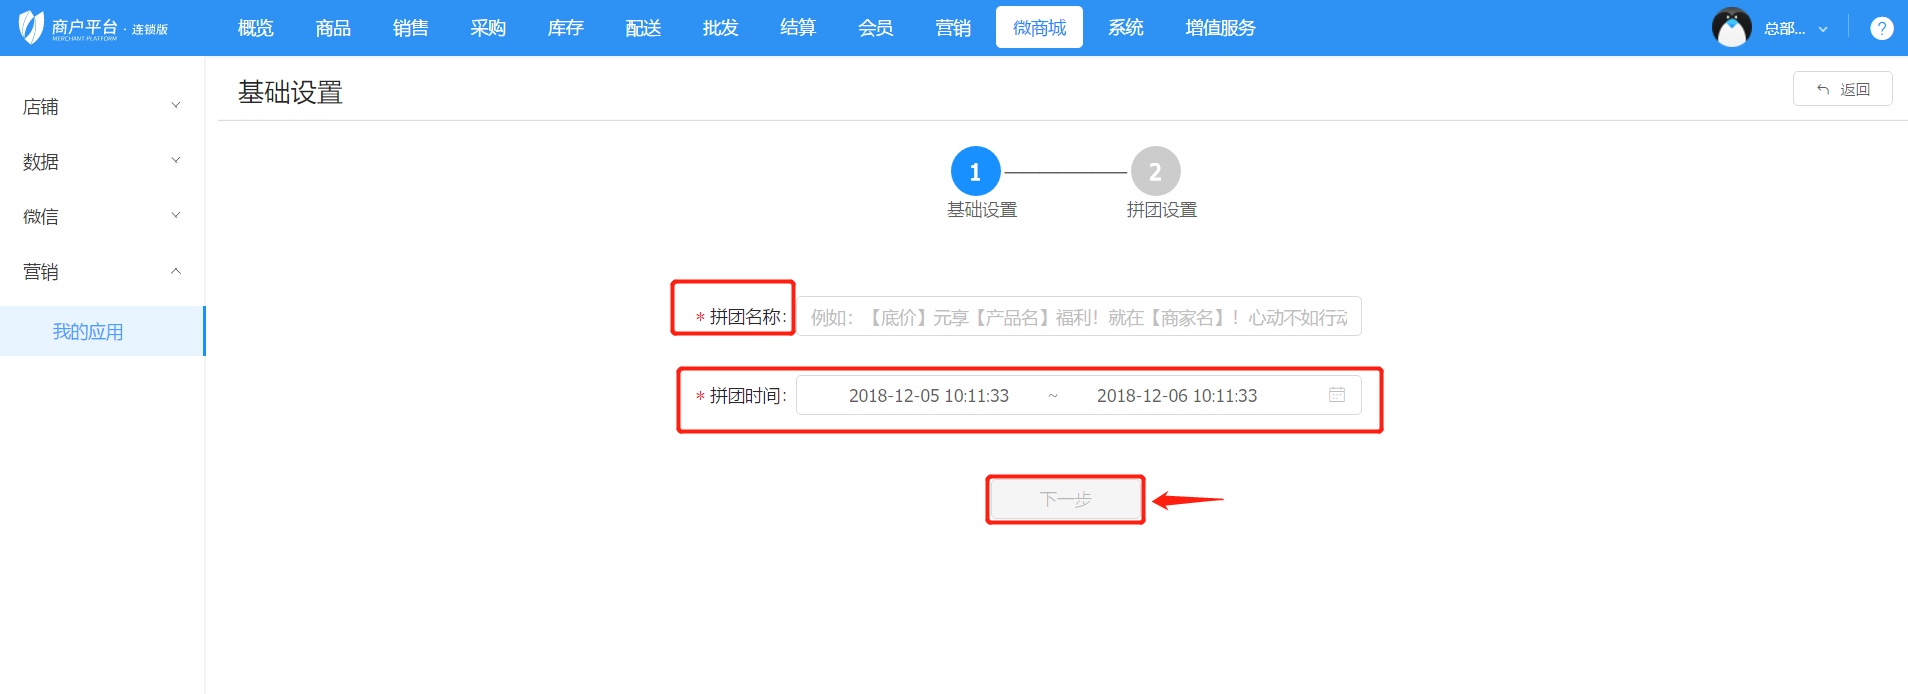Click step 2 circle 拼团设置
This screenshot has width=1908, height=694.
click(1155, 172)
